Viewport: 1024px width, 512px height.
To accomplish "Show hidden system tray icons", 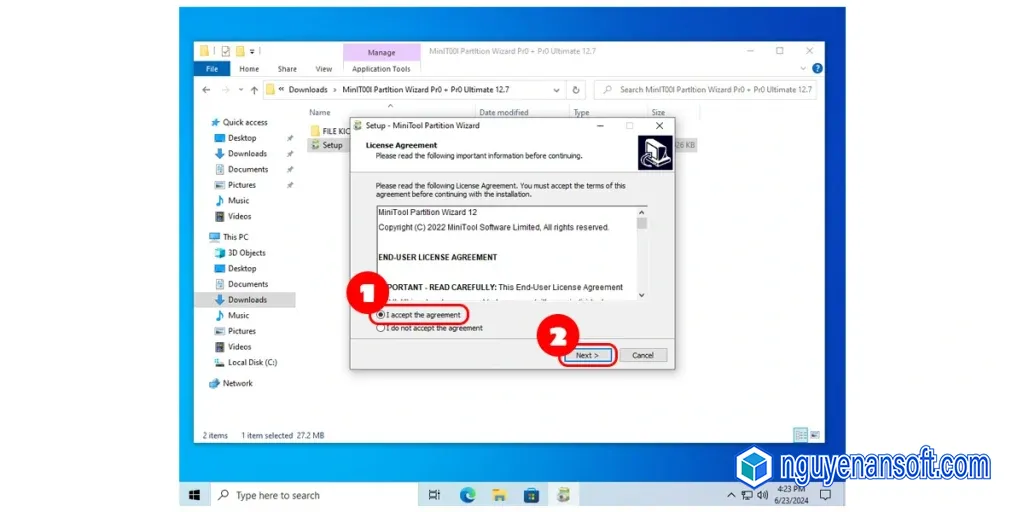I will (x=731, y=495).
